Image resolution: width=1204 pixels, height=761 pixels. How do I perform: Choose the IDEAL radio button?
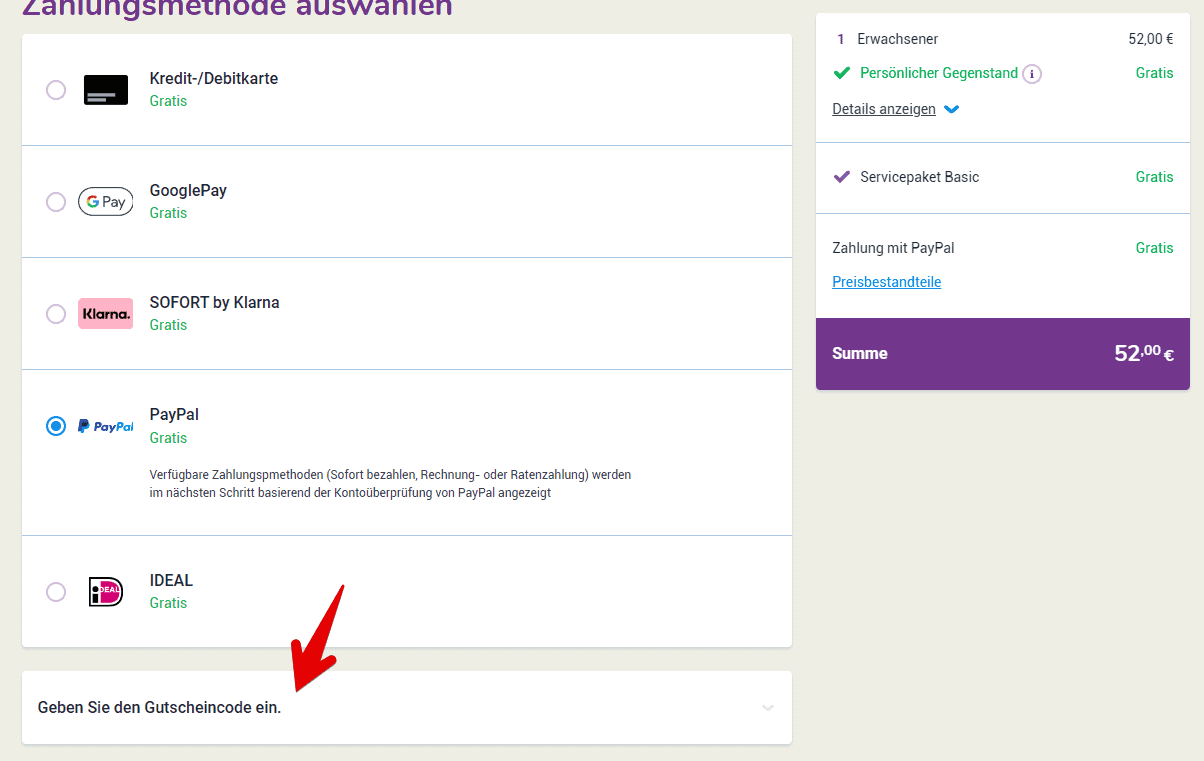[56, 592]
